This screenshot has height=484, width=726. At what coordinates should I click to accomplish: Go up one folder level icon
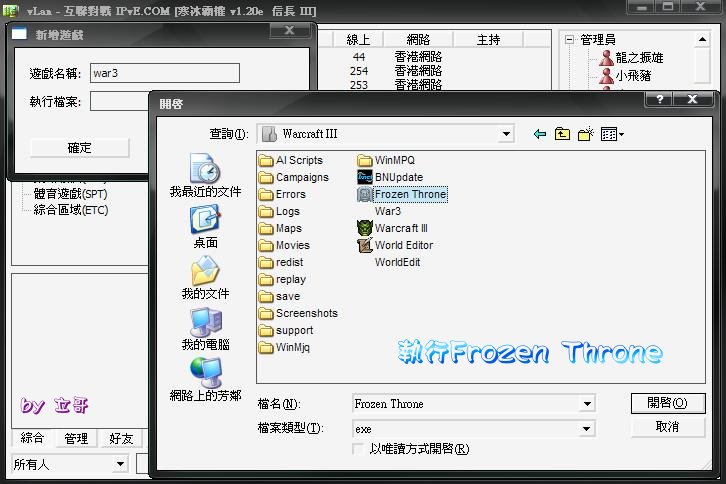click(562, 134)
